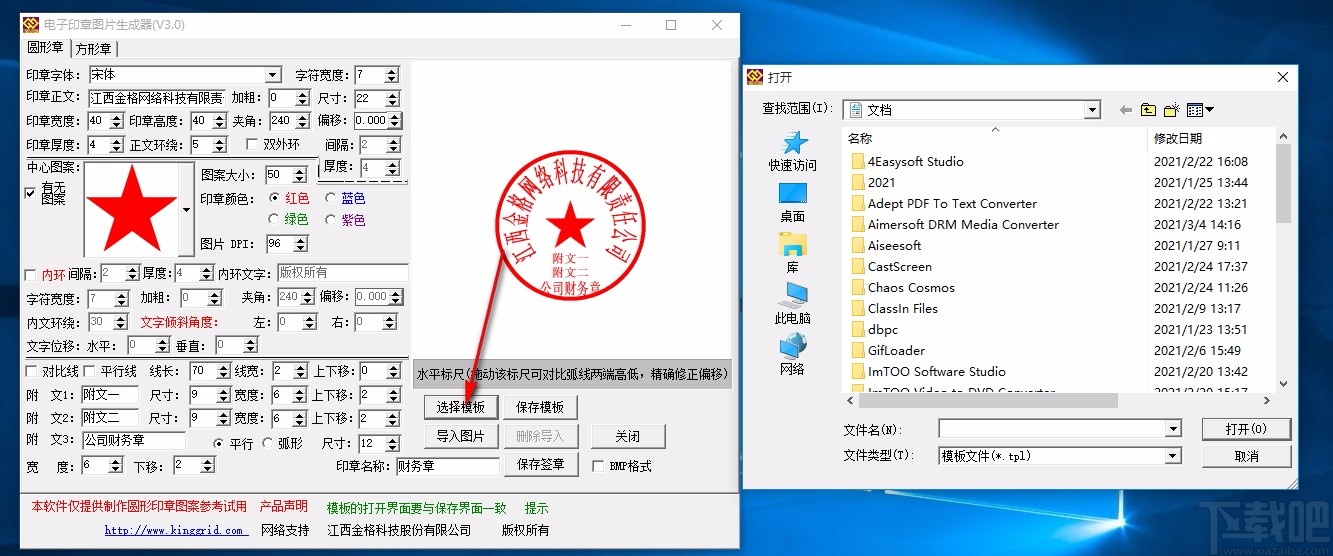The height and width of the screenshot is (556, 1333).
Task: Select the Adept PDF To Text Converter folder
Action: (x=944, y=203)
